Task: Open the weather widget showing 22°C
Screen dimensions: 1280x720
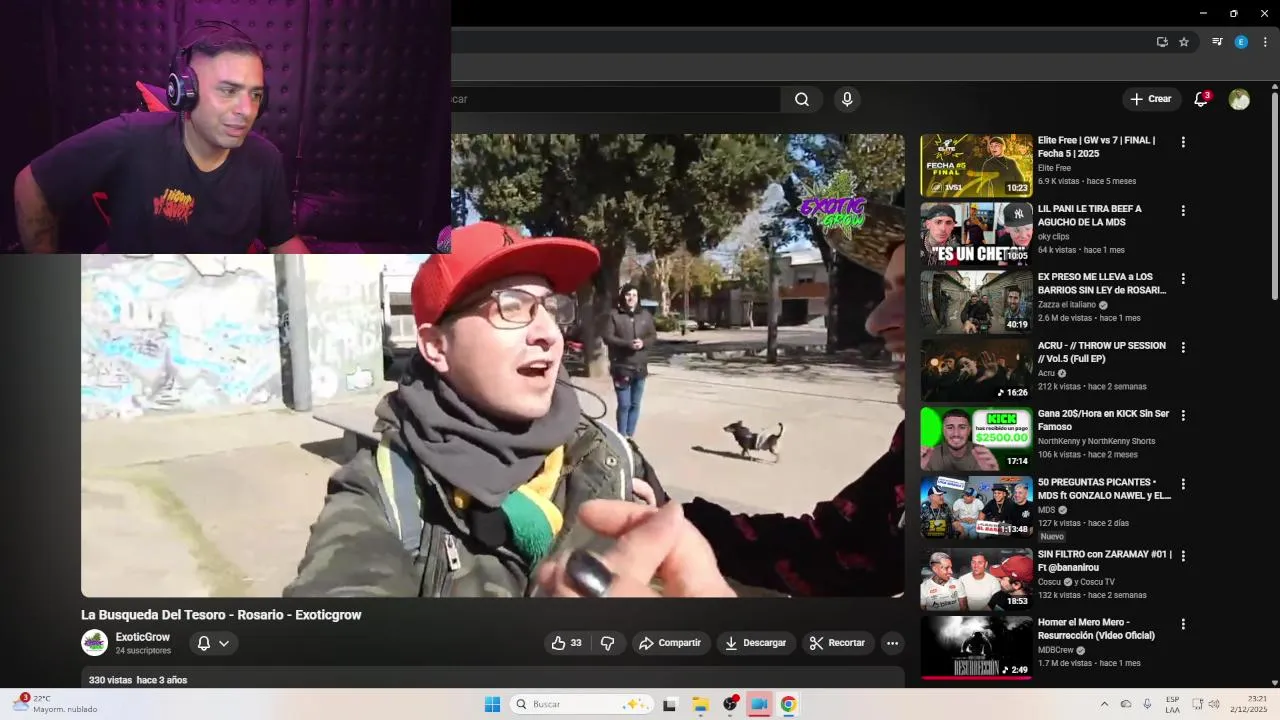Action: tap(57, 704)
